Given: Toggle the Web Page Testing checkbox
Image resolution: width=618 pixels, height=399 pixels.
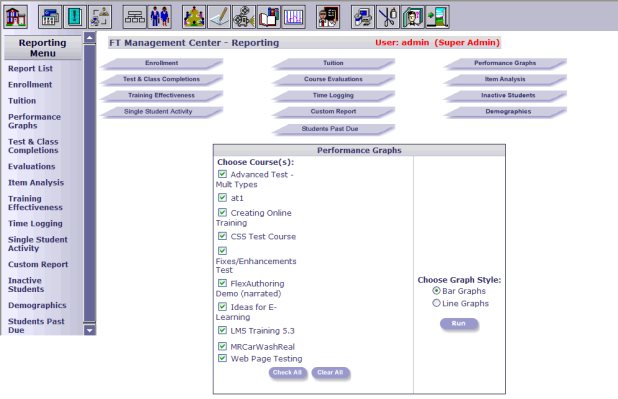Looking at the screenshot, I should [x=222, y=358].
